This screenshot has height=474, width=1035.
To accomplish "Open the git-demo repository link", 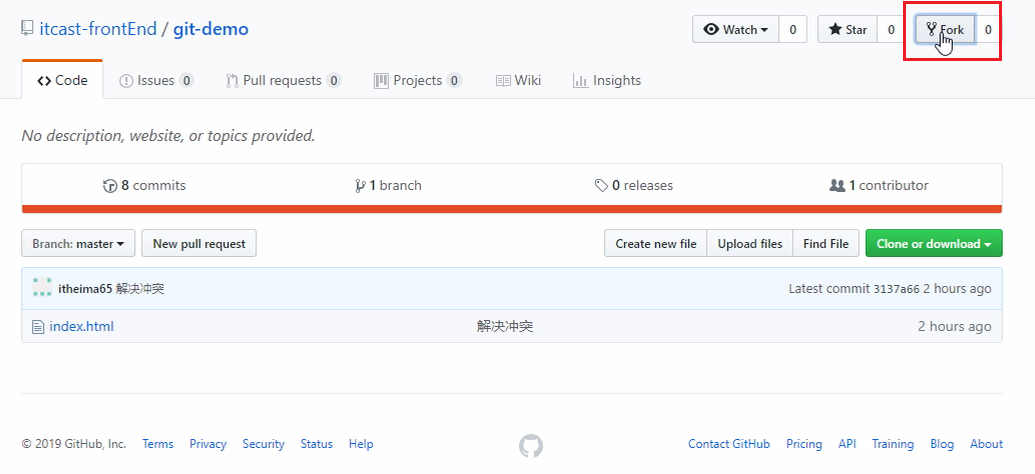I will [x=211, y=29].
